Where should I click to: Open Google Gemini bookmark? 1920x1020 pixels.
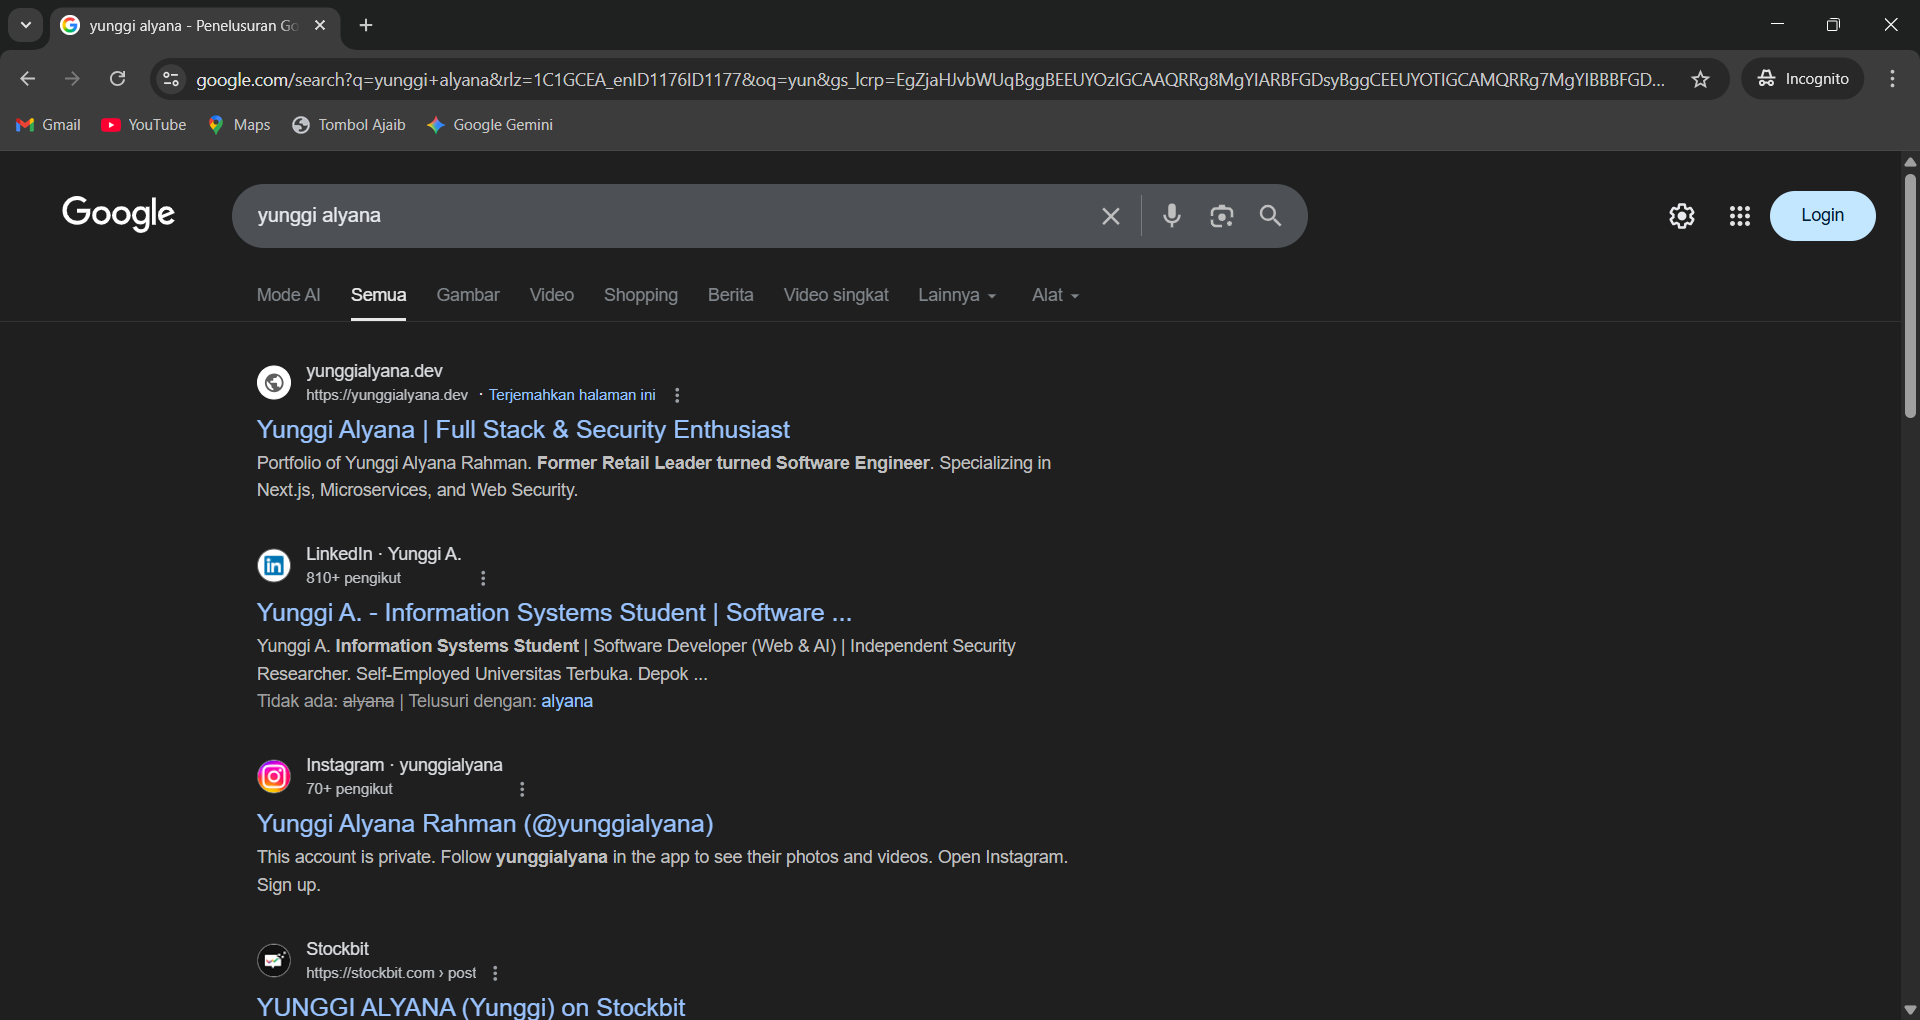click(x=489, y=125)
